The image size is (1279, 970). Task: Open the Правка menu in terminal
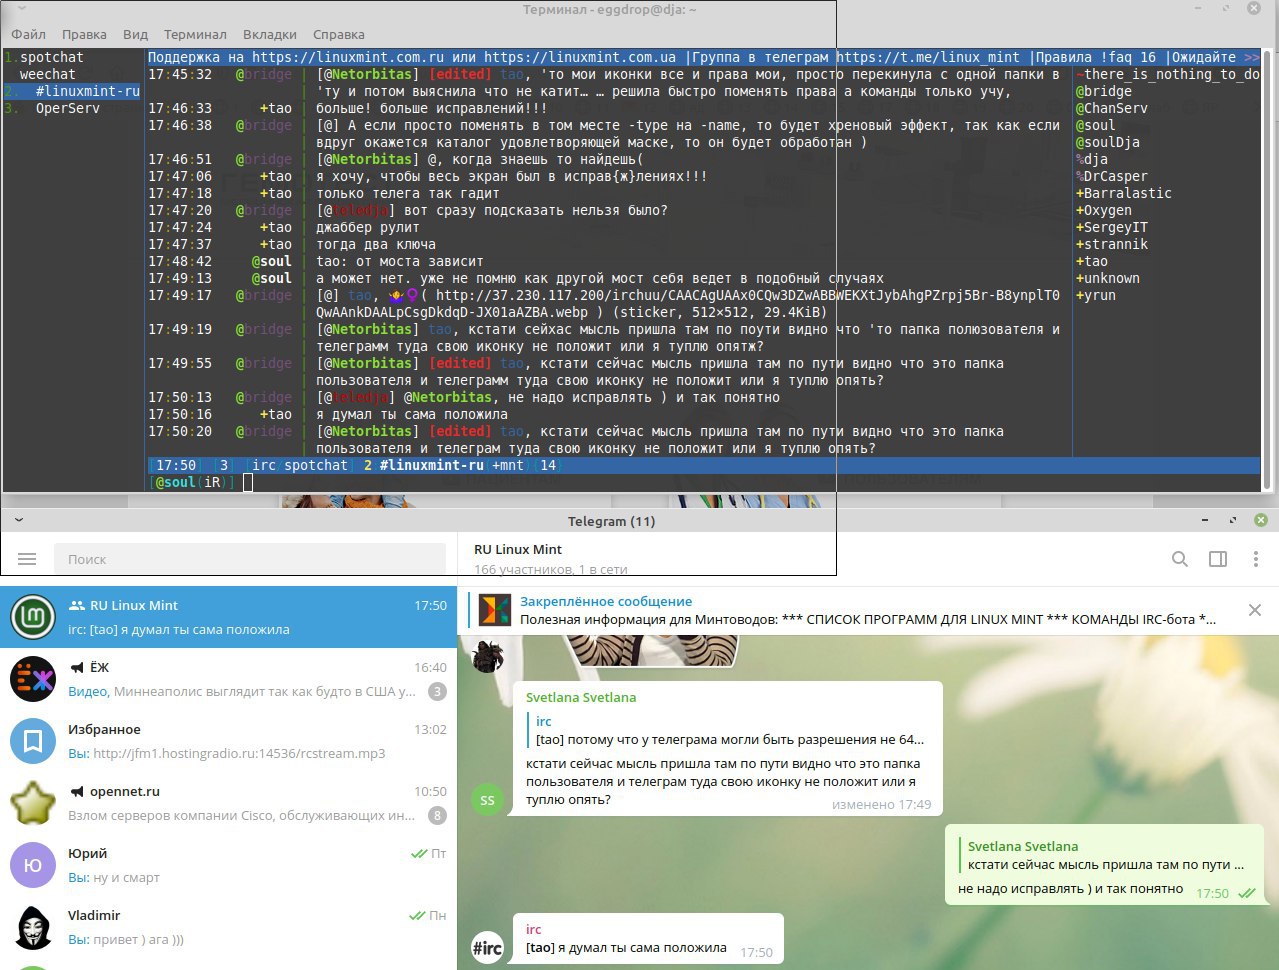84,34
